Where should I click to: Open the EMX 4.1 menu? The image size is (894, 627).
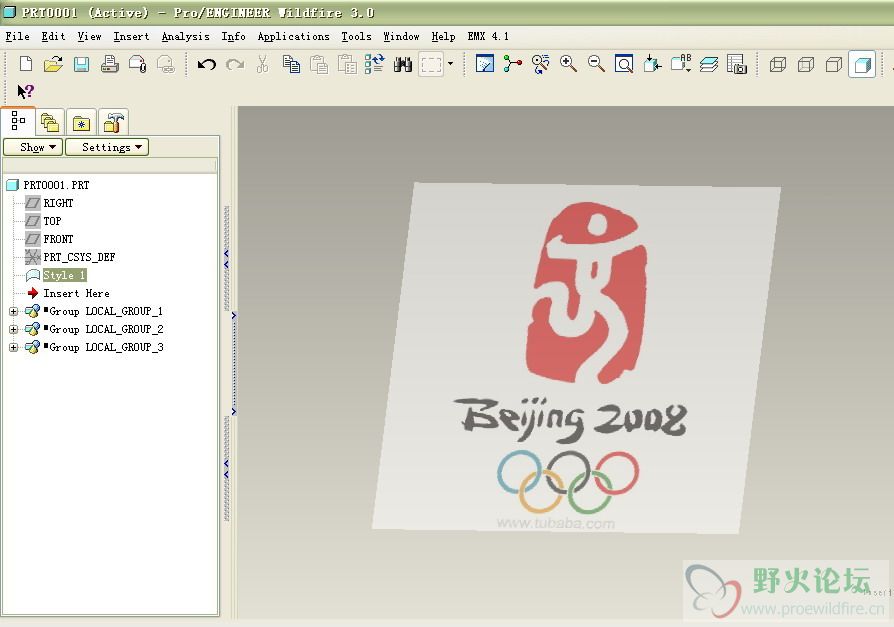click(488, 36)
